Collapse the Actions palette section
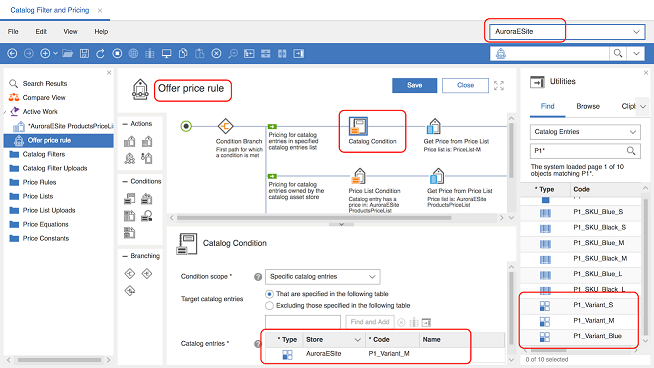Screen dimensions: 654x368 [125, 124]
